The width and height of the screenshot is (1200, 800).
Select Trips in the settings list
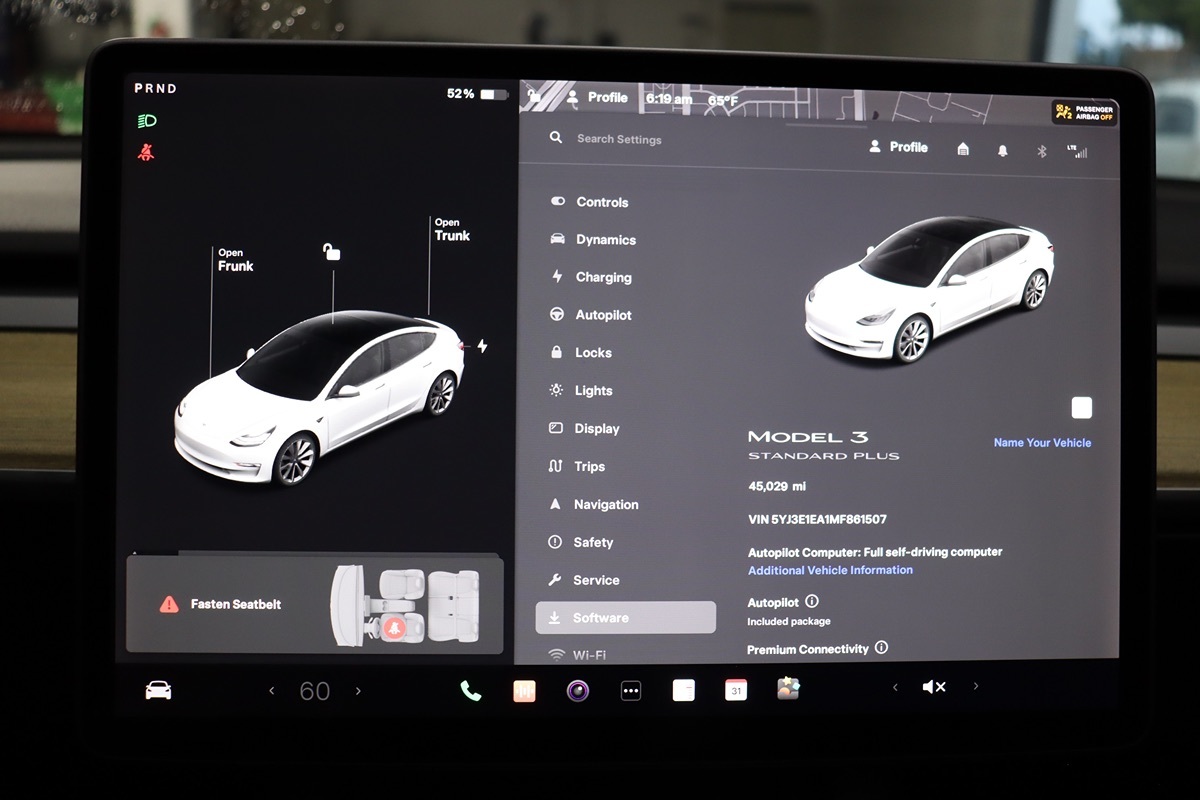tap(577, 467)
